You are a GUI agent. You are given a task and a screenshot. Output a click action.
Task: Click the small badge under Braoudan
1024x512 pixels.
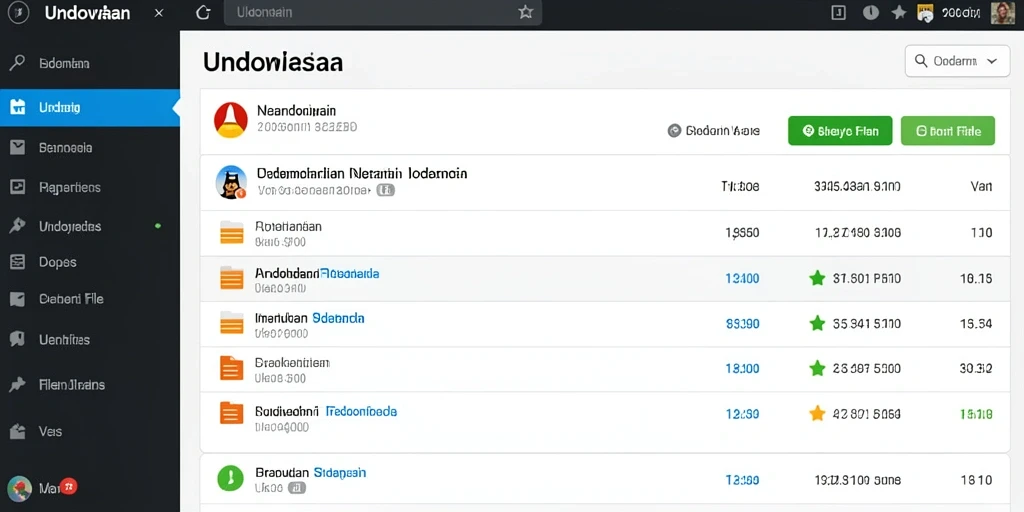click(296, 488)
